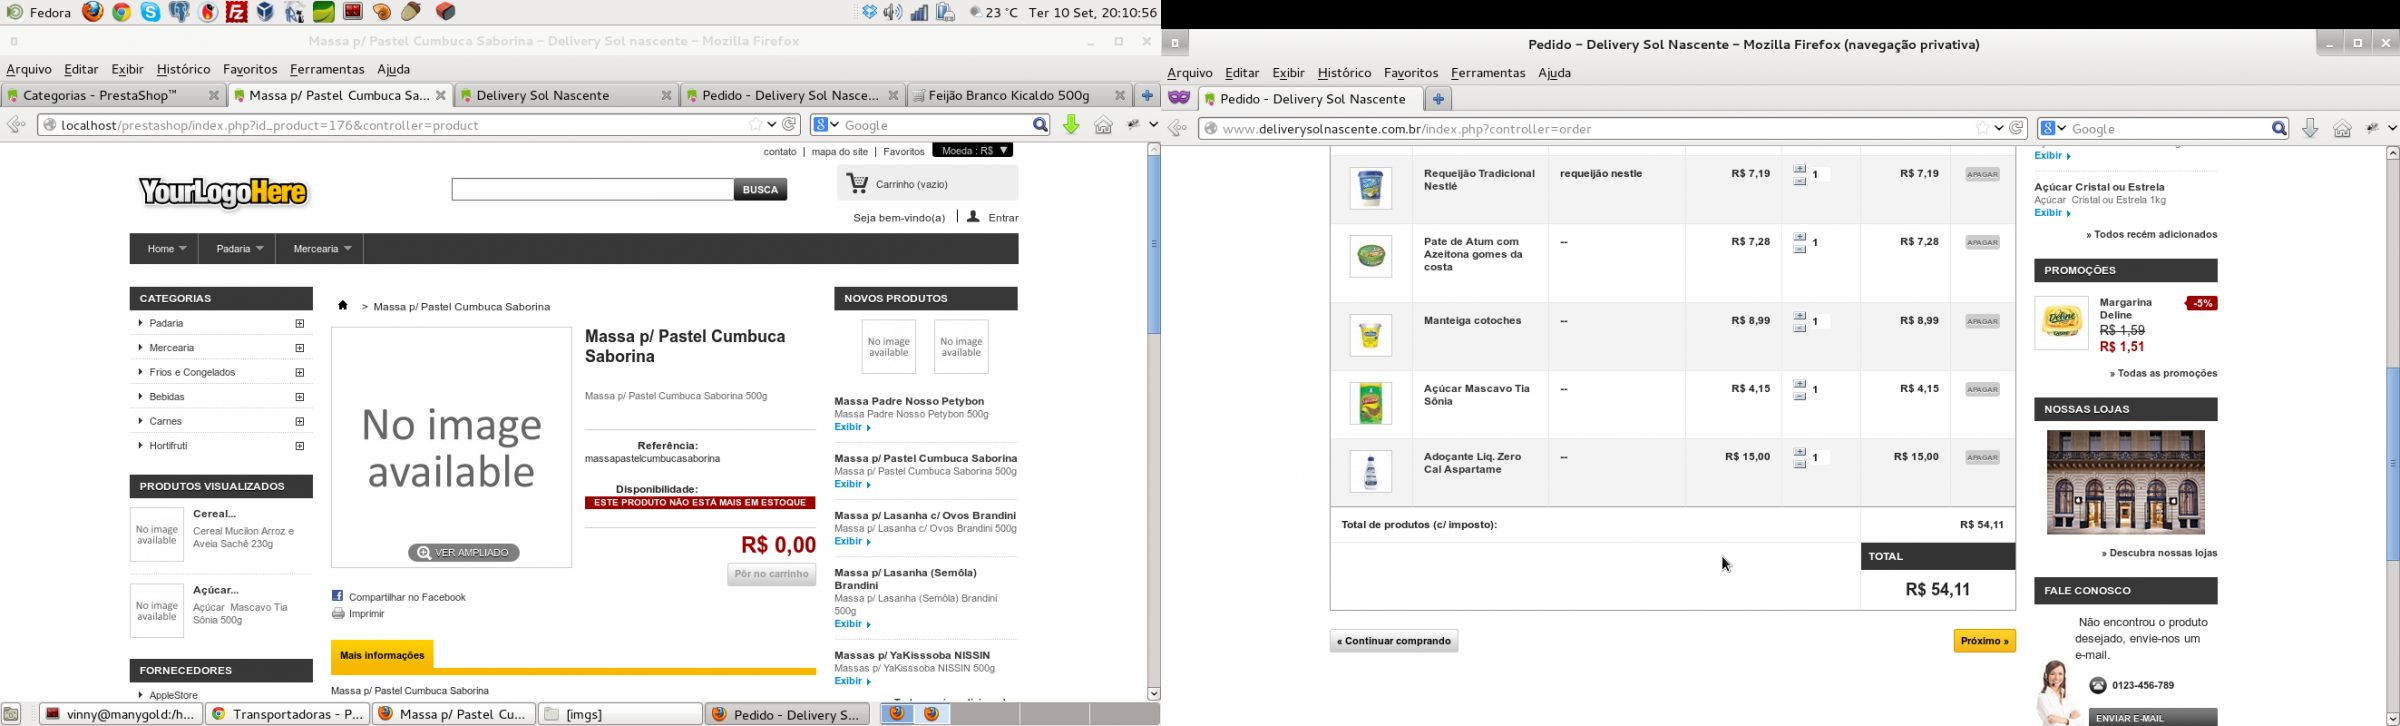Expand the Frios e Congelados category

coord(300,372)
